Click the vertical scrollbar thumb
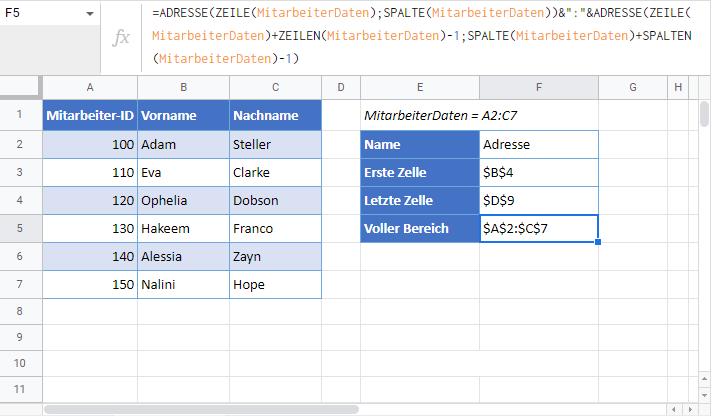This screenshot has width=711, height=416. pyautogui.click(x=704, y=114)
